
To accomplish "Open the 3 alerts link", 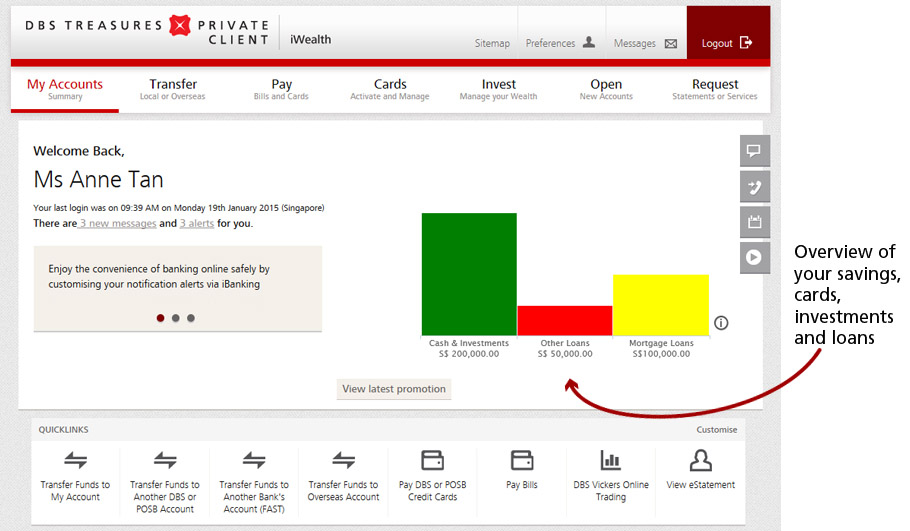I will (197, 223).
